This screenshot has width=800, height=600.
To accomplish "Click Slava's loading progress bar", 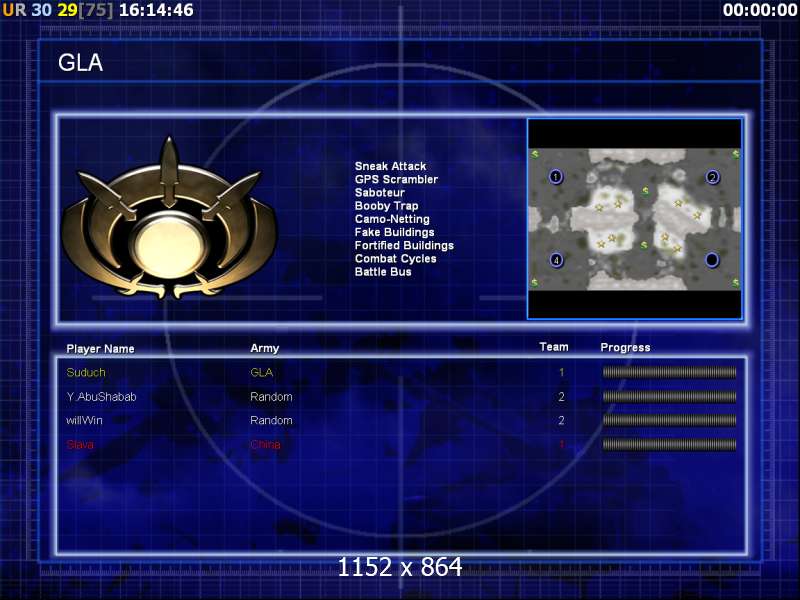I will 669,444.
